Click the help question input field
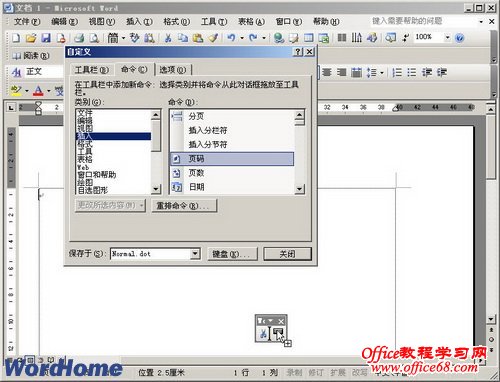This screenshot has height=382, width=500. click(423, 21)
